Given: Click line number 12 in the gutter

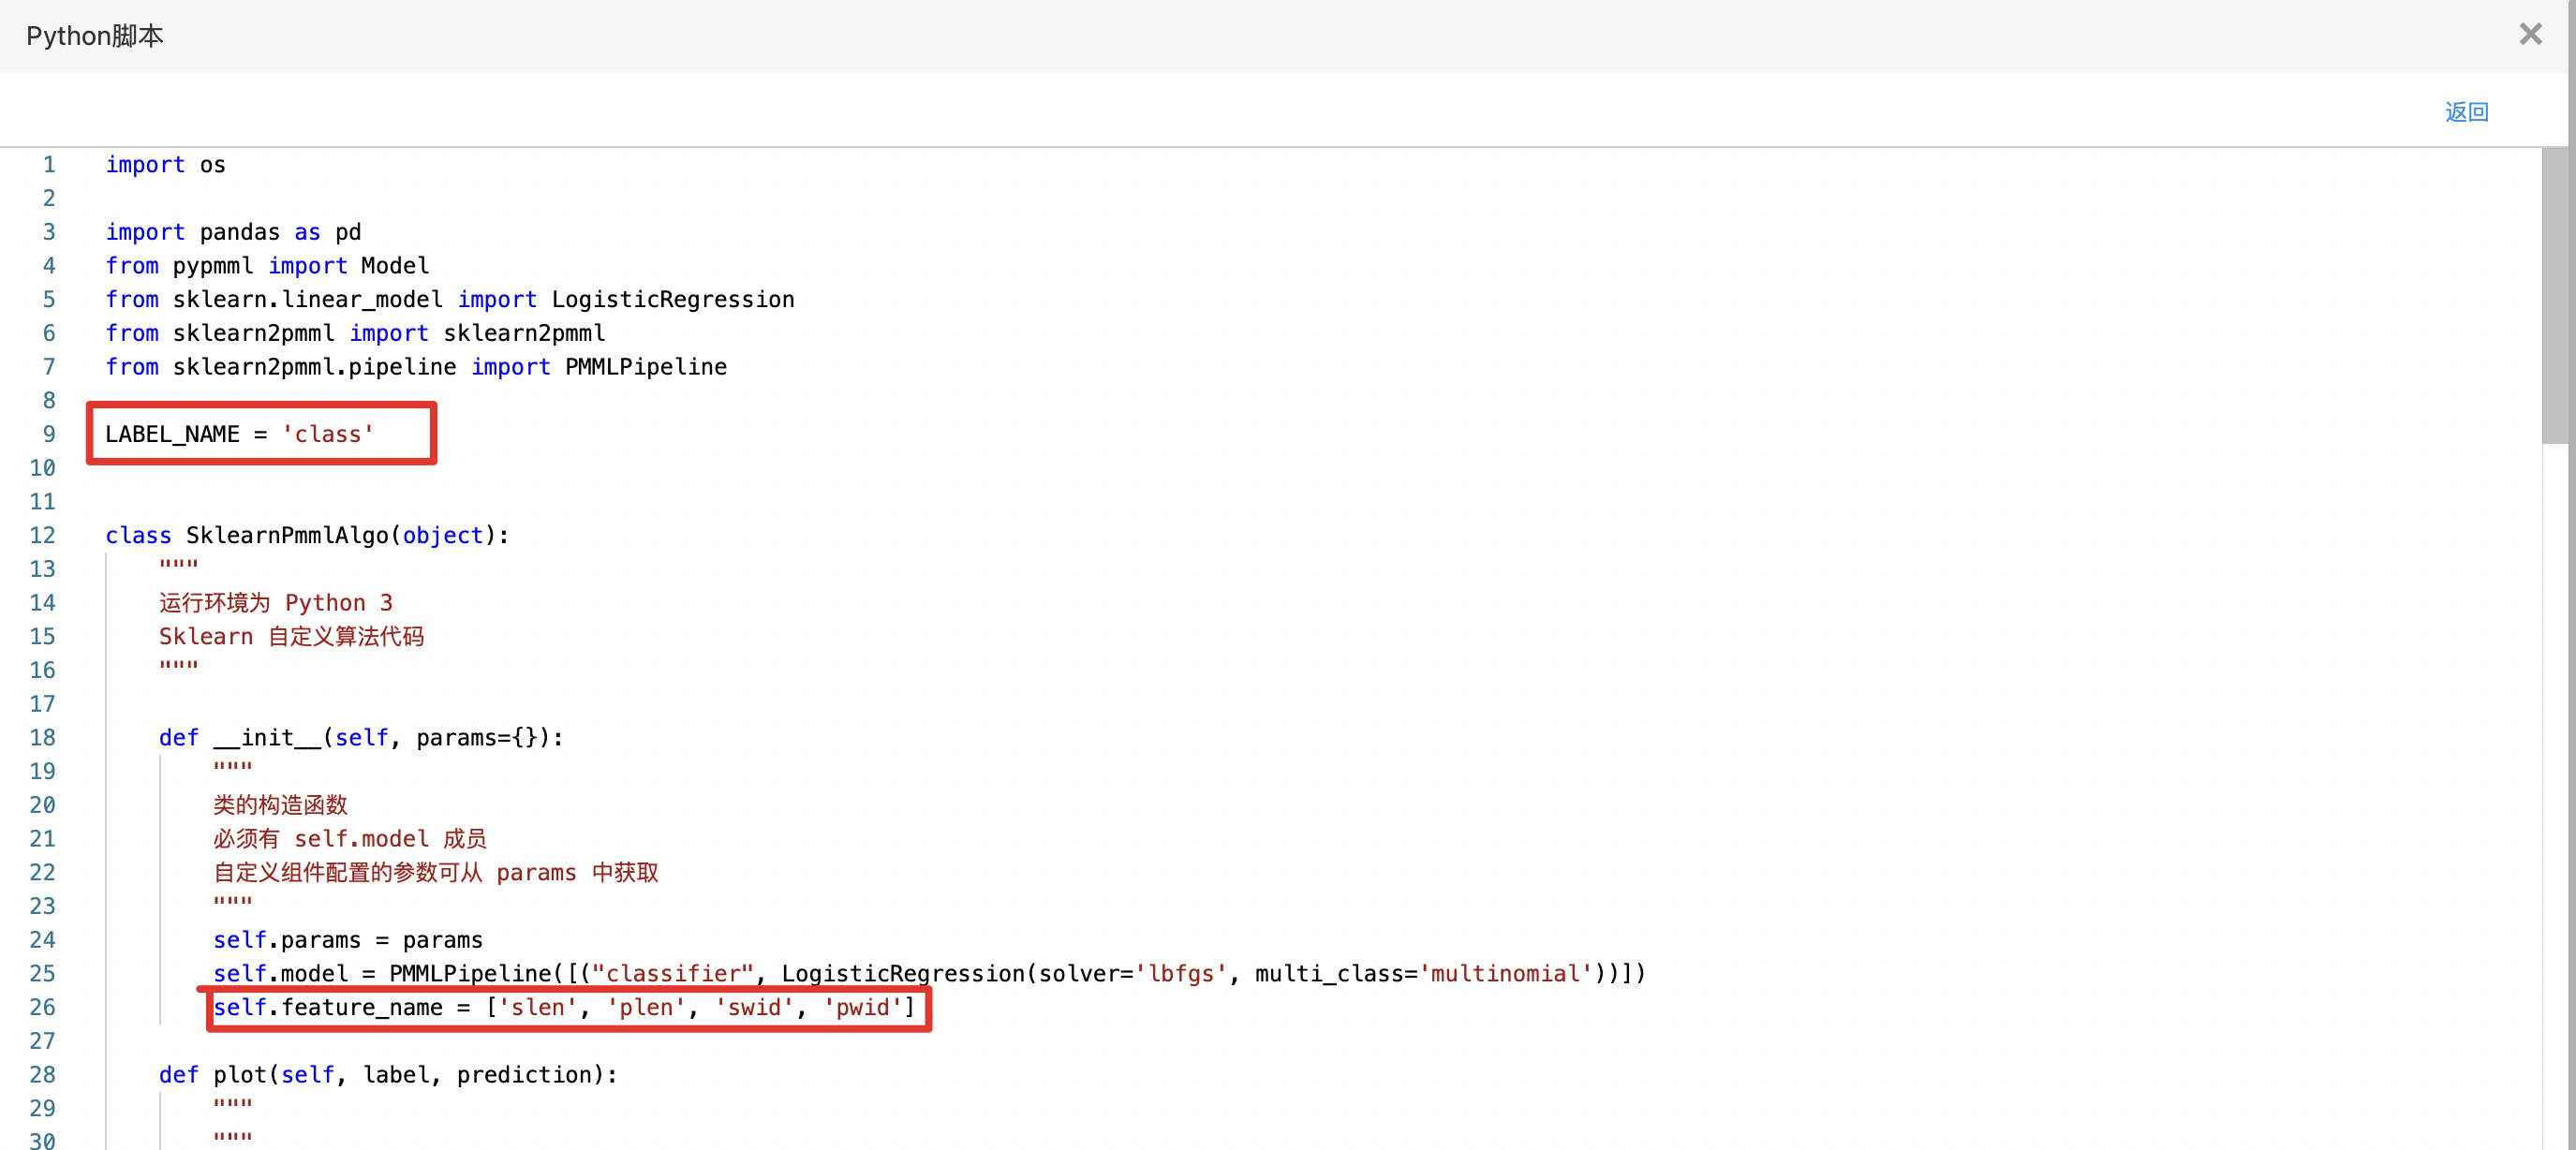Looking at the screenshot, I should coord(42,535).
